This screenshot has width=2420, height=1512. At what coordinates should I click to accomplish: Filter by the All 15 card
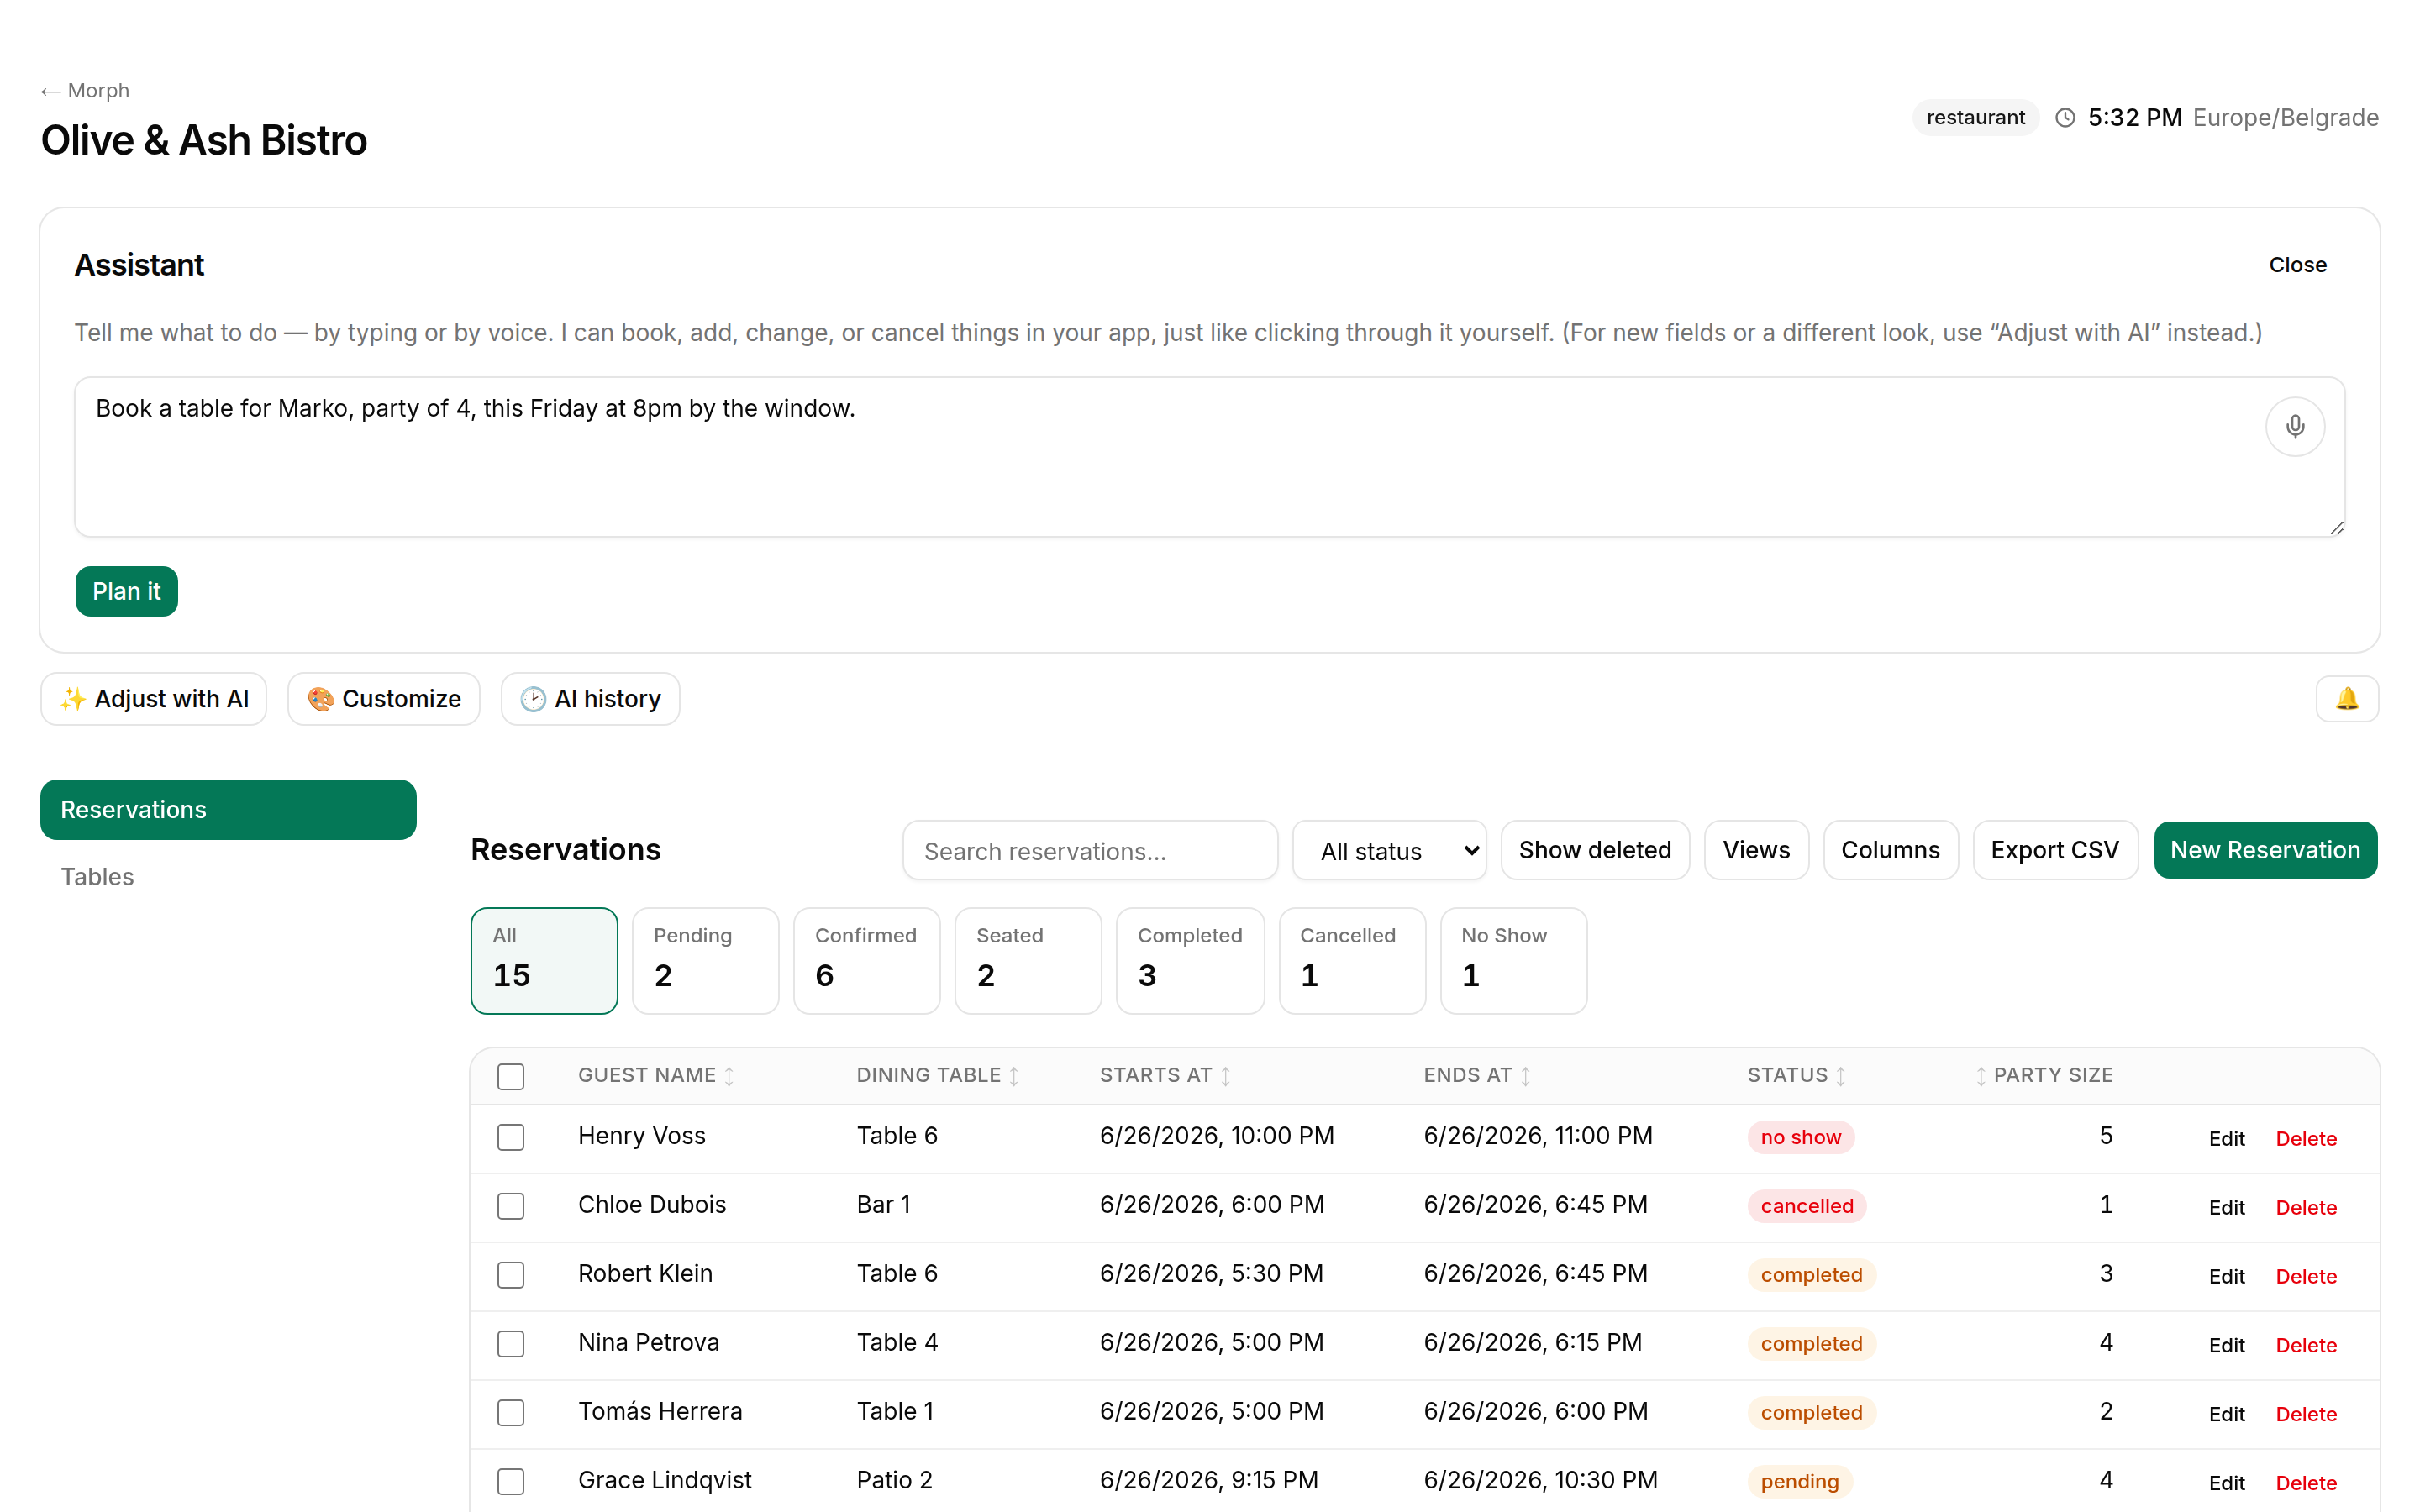544,961
